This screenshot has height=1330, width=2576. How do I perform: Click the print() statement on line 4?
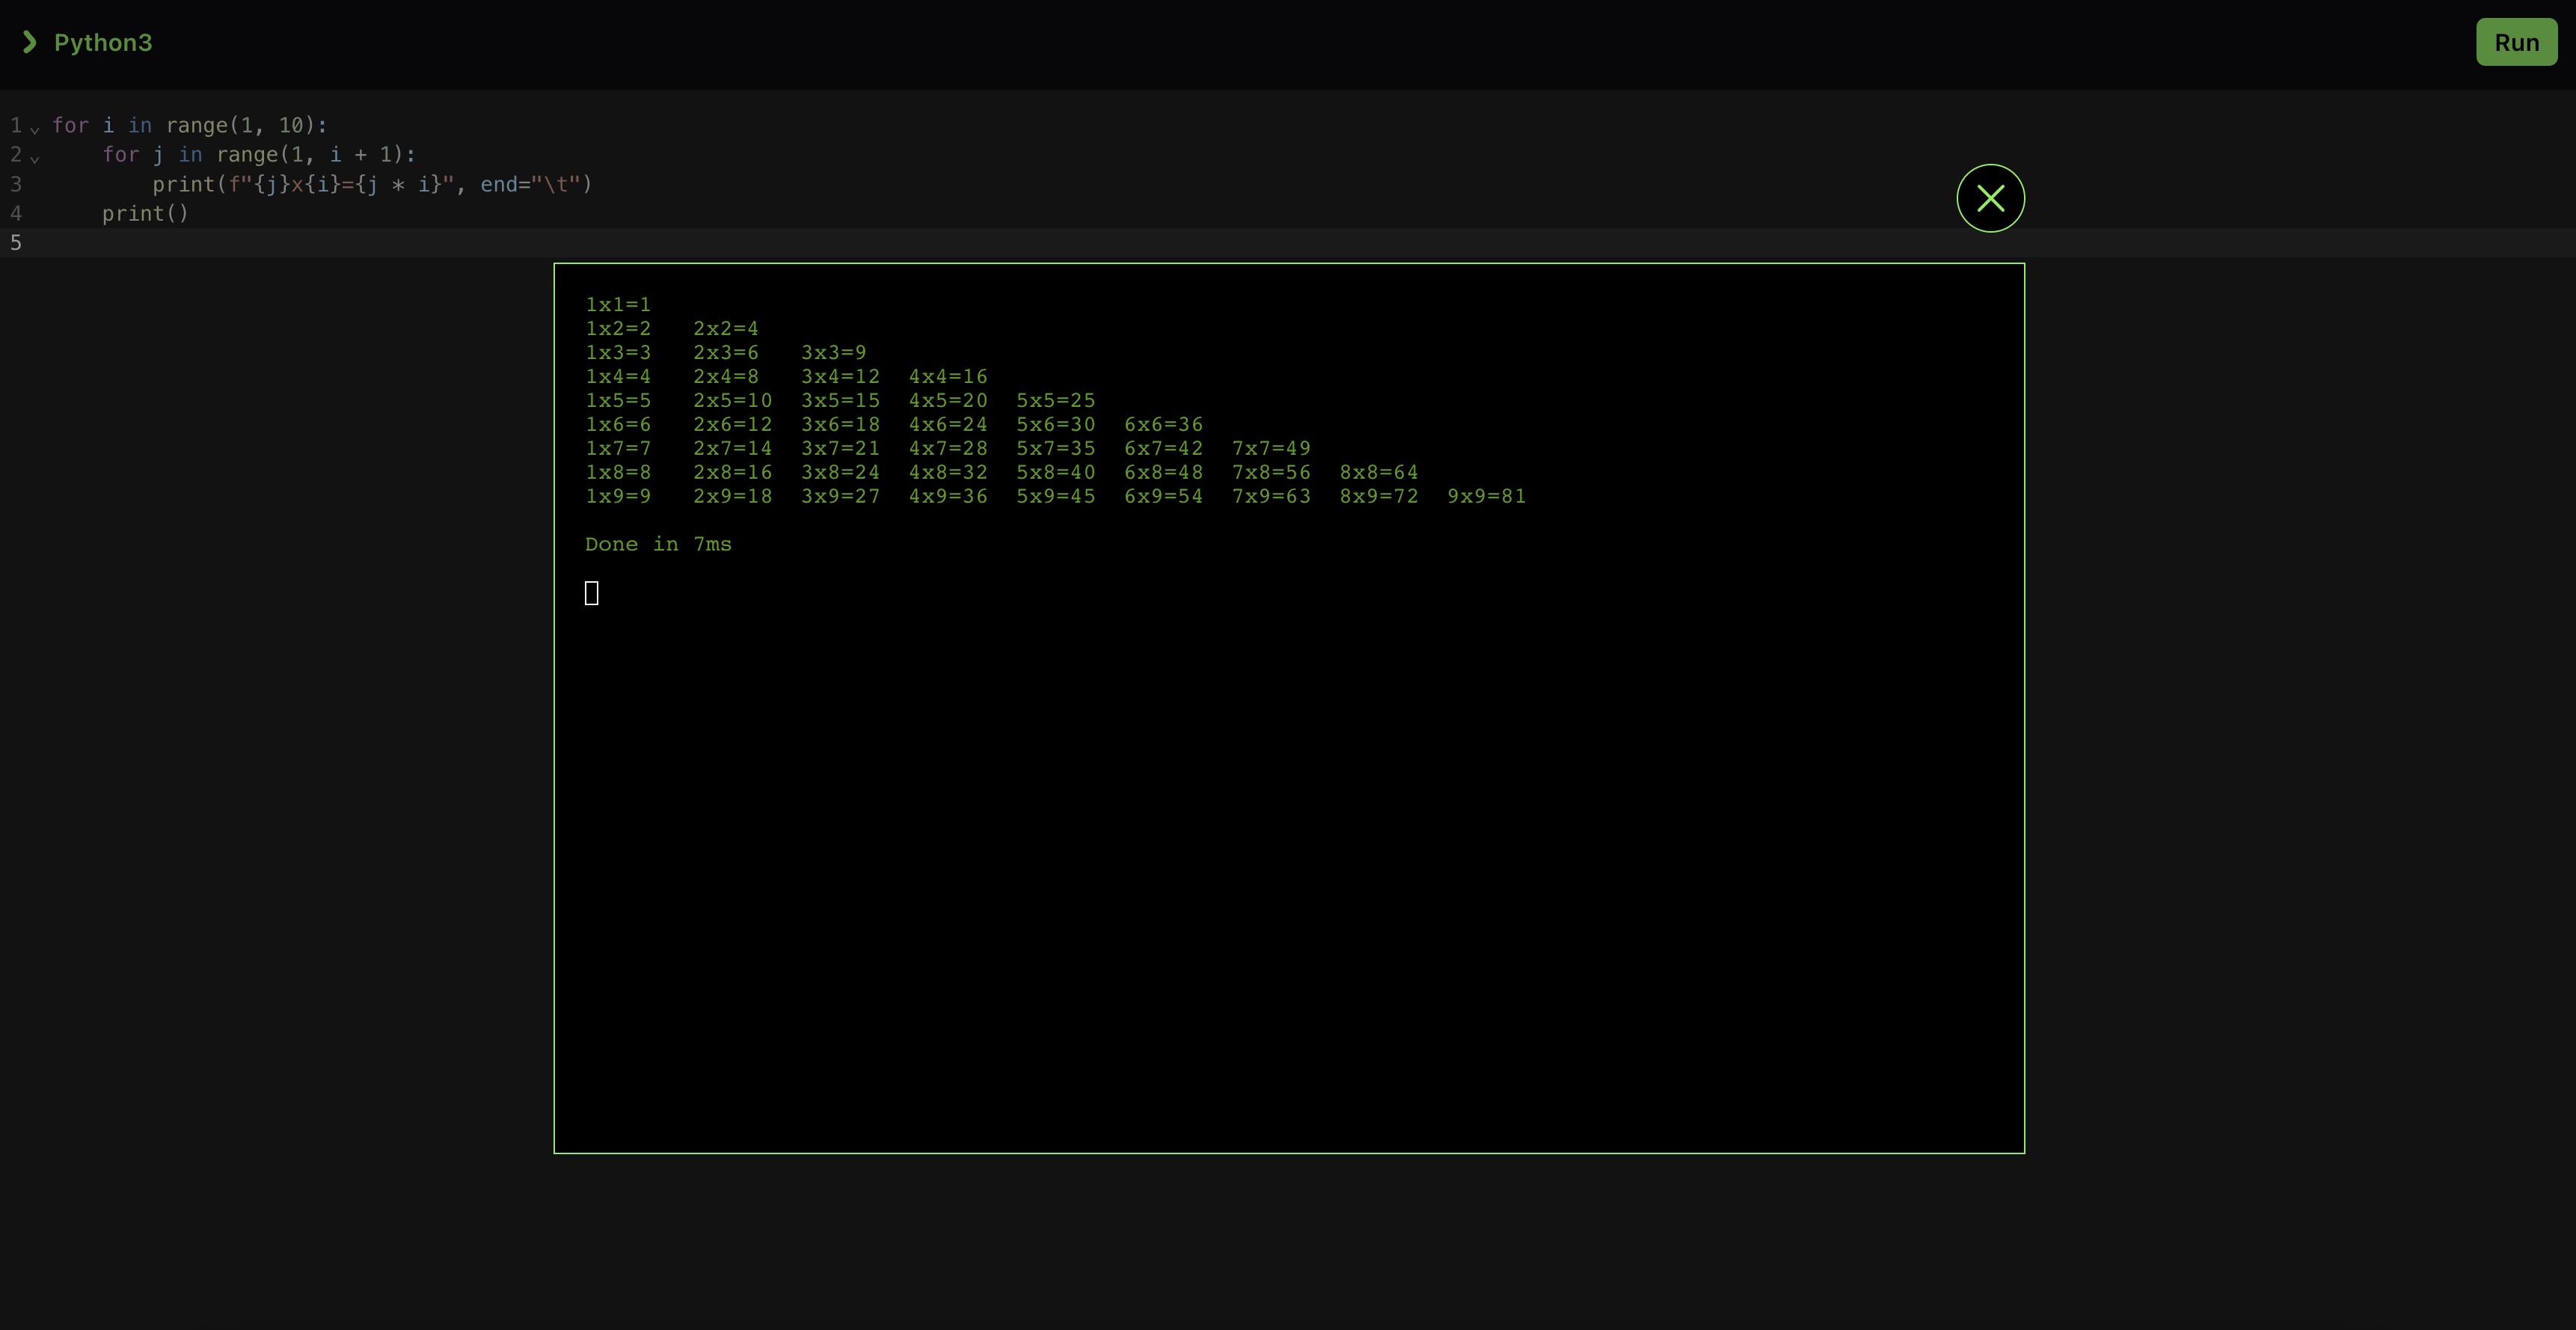point(145,213)
